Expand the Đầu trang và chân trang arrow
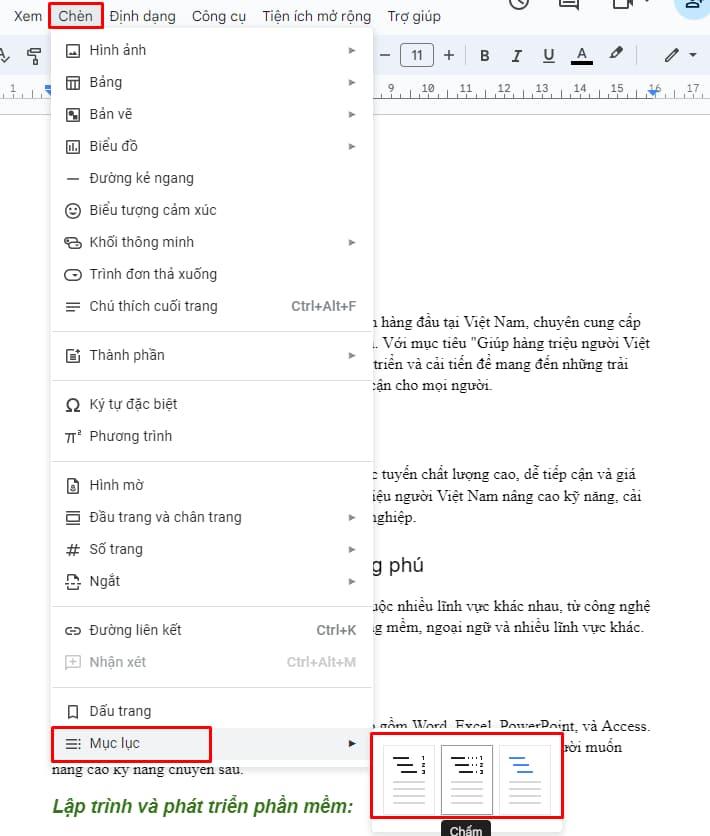Screen dimensions: 710x836 (x=352, y=518)
